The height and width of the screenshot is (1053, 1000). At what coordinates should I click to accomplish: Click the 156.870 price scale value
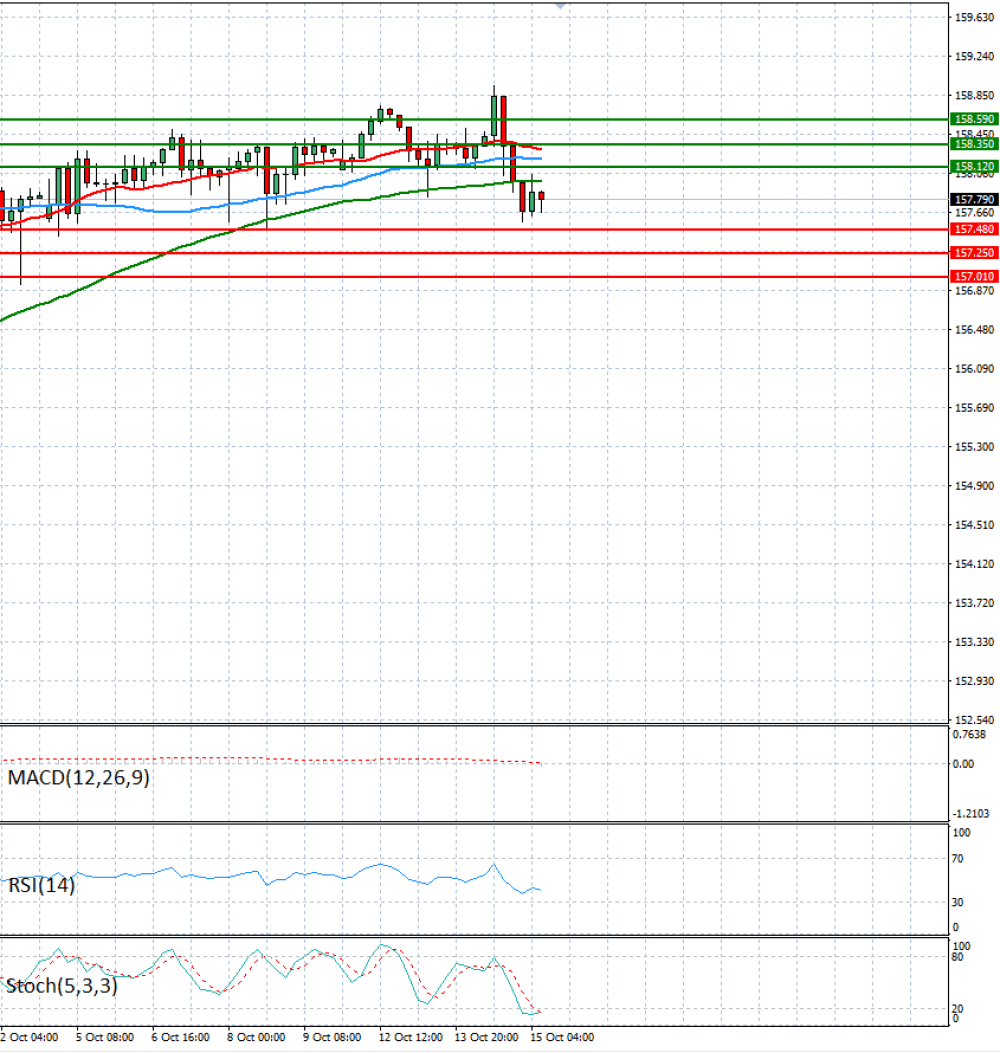click(x=974, y=291)
